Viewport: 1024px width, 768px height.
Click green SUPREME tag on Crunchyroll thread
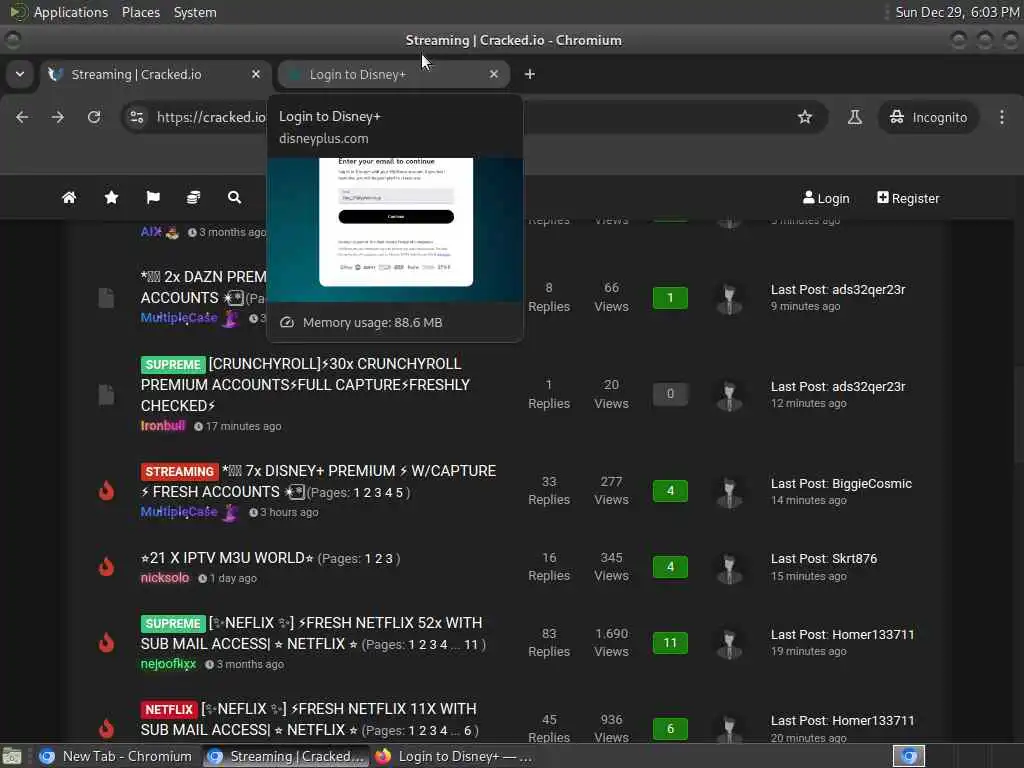coord(173,364)
